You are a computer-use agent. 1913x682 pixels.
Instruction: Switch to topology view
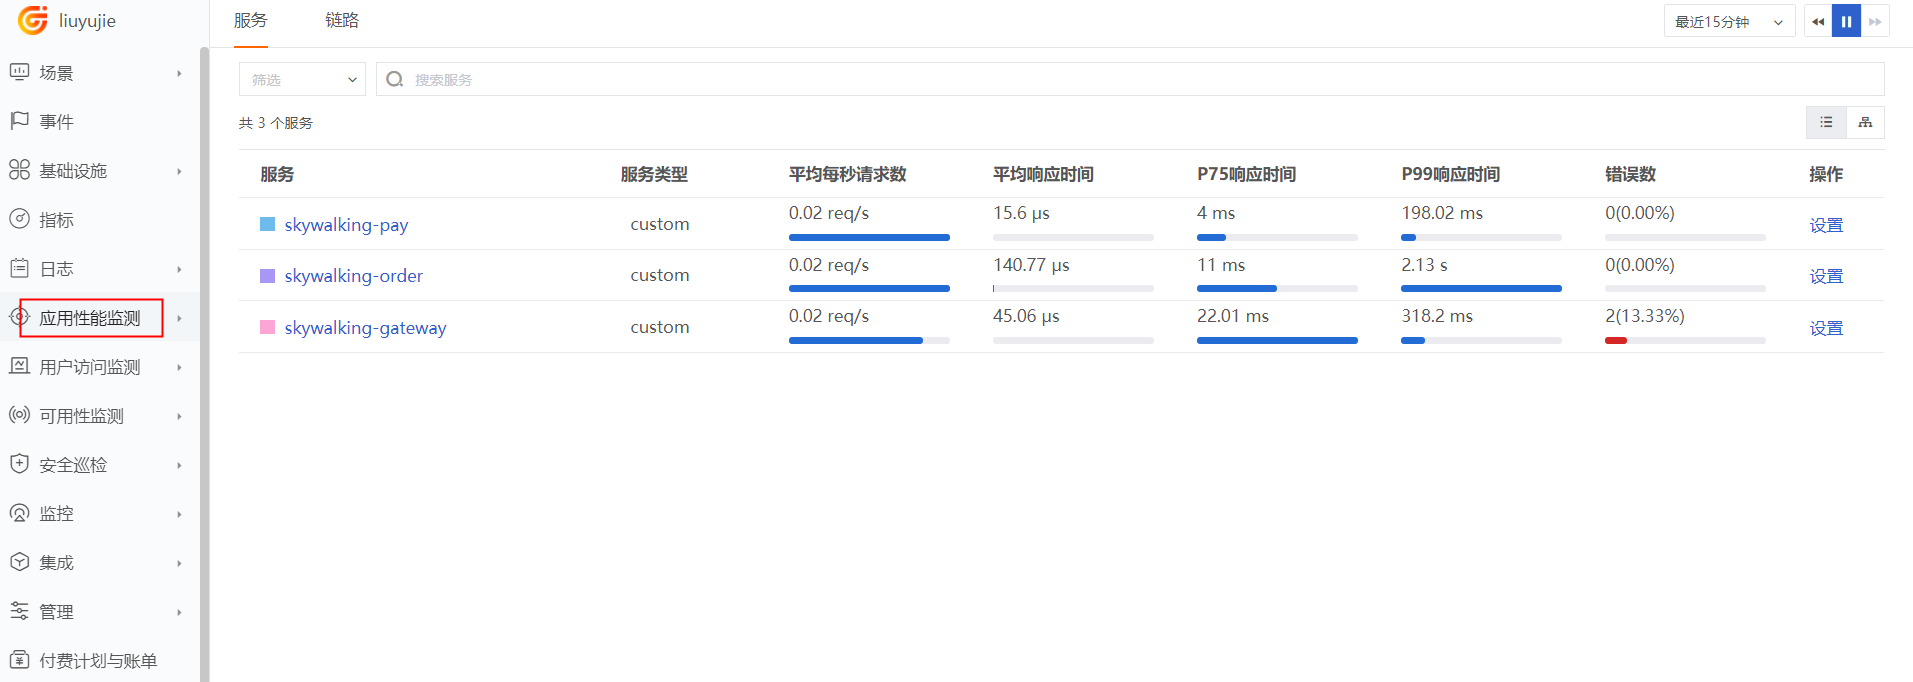coord(1865,122)
